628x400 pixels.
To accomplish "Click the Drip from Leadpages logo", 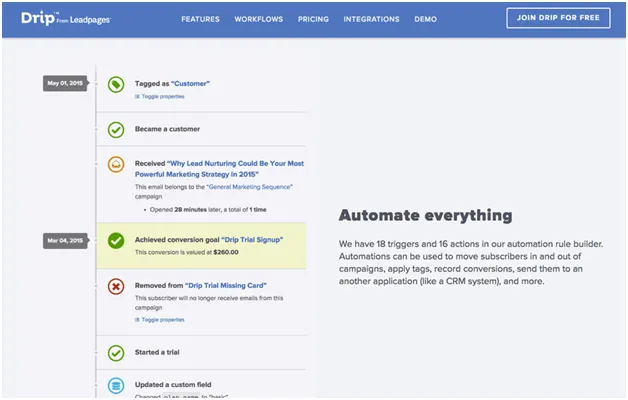I will 66,18.
